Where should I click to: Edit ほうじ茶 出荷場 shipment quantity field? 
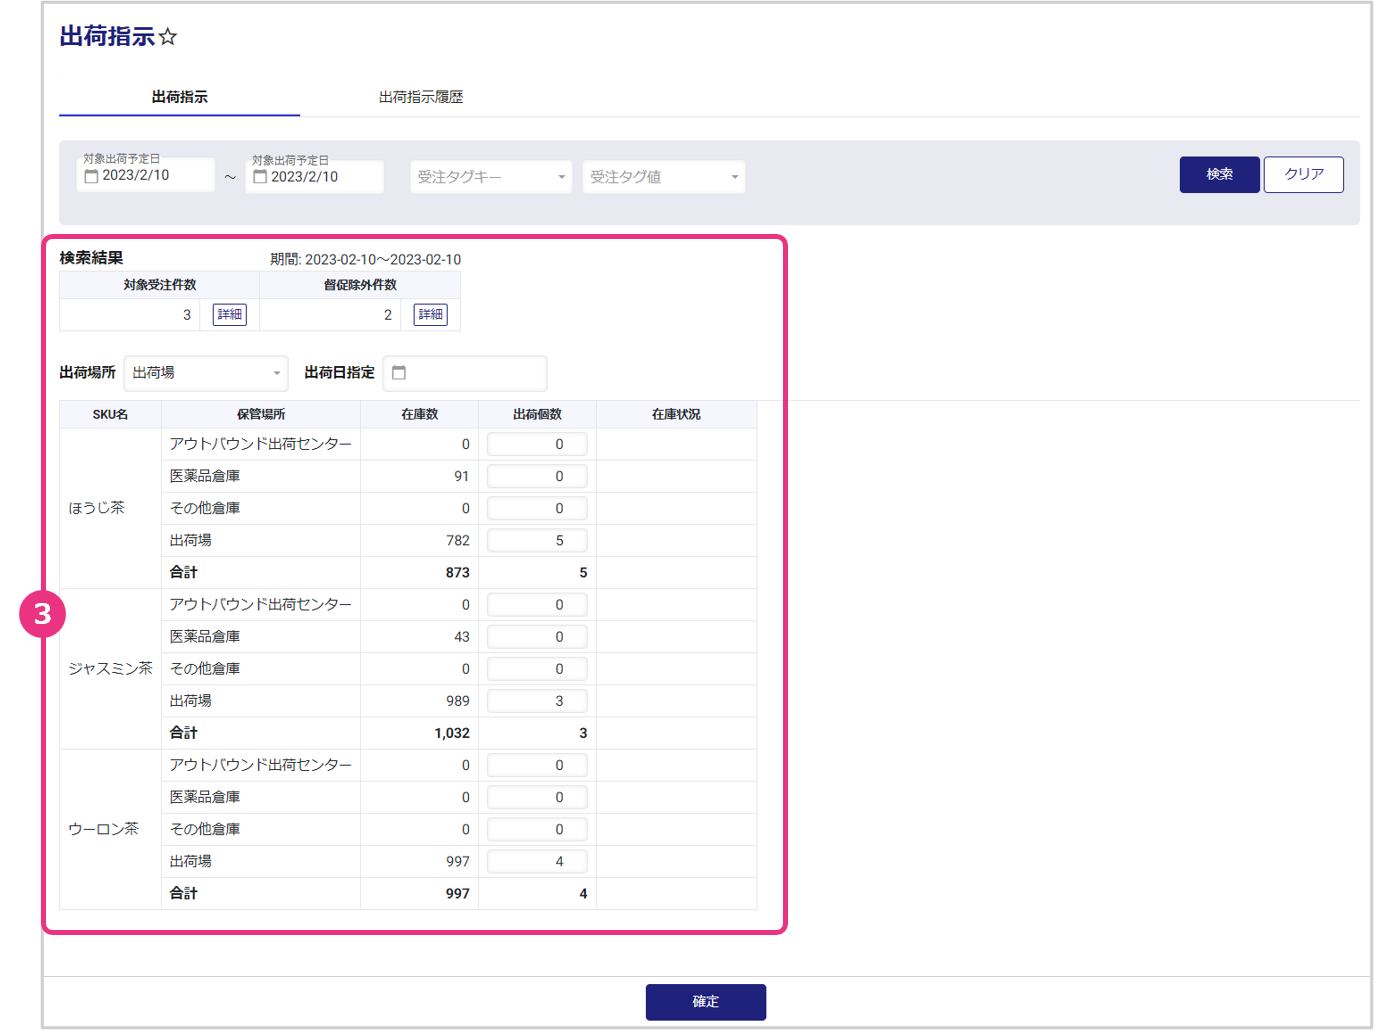pos(537,541)
